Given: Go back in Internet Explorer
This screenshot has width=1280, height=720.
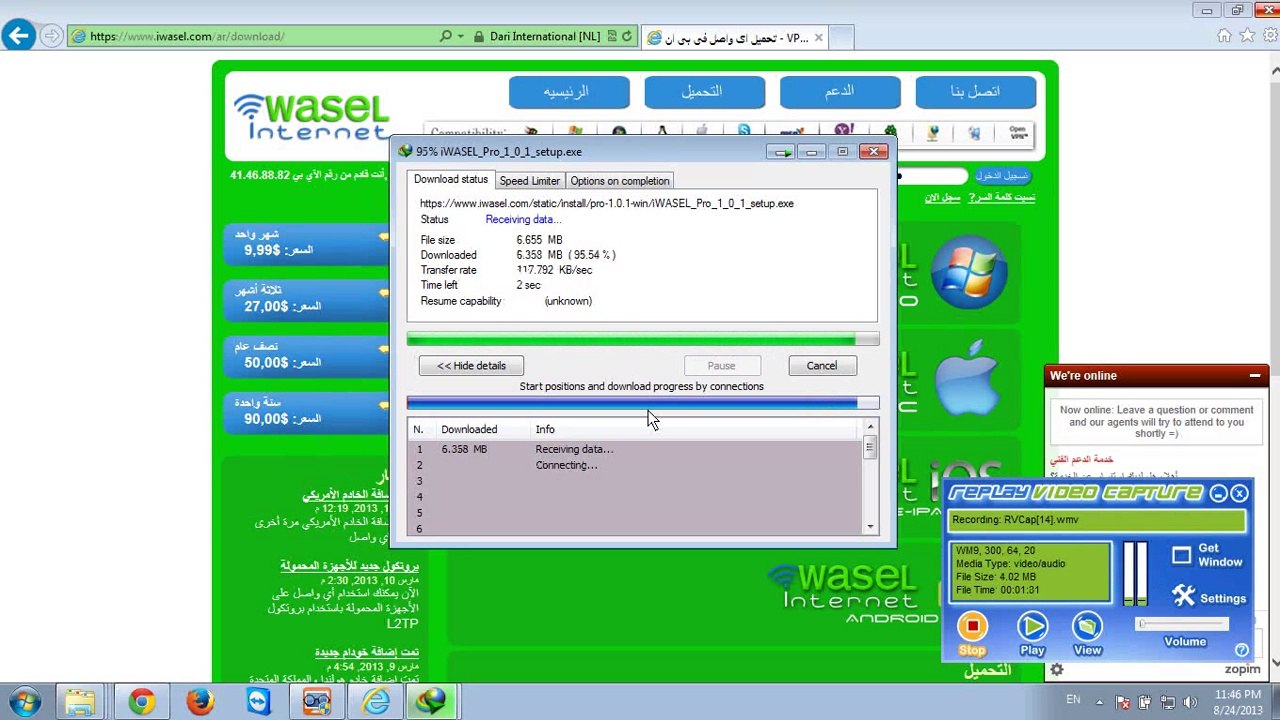Looking at the screenshot, I should click(18, 37).
